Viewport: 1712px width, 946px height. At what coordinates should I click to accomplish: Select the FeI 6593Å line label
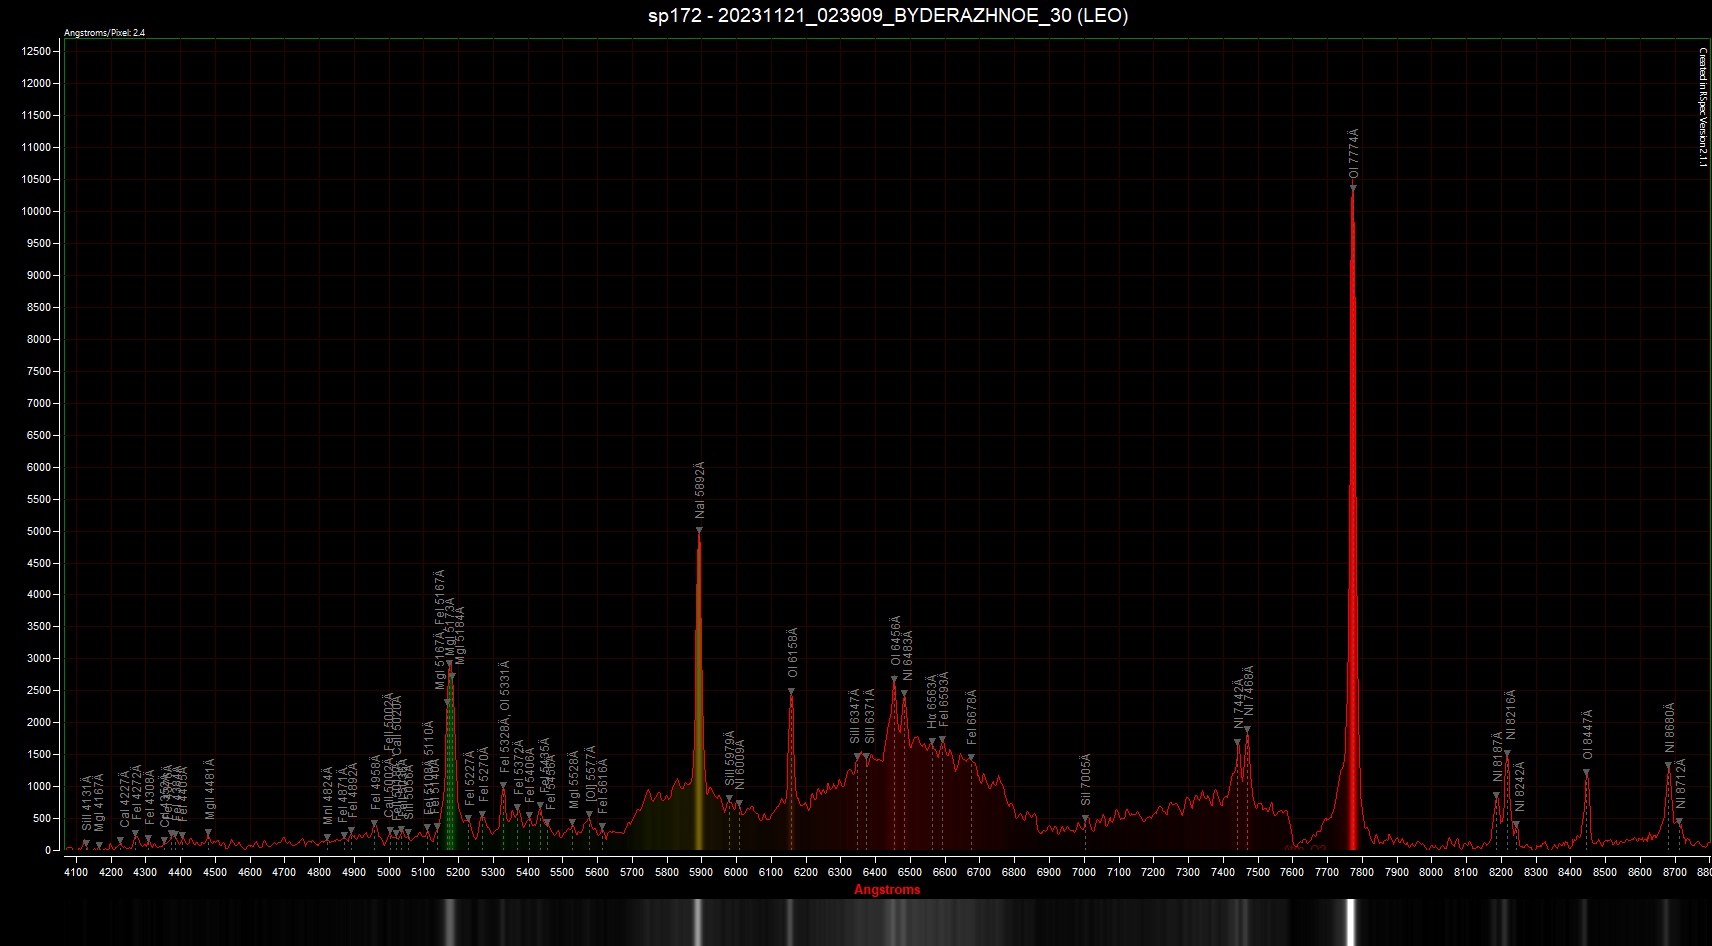point(943,700)
